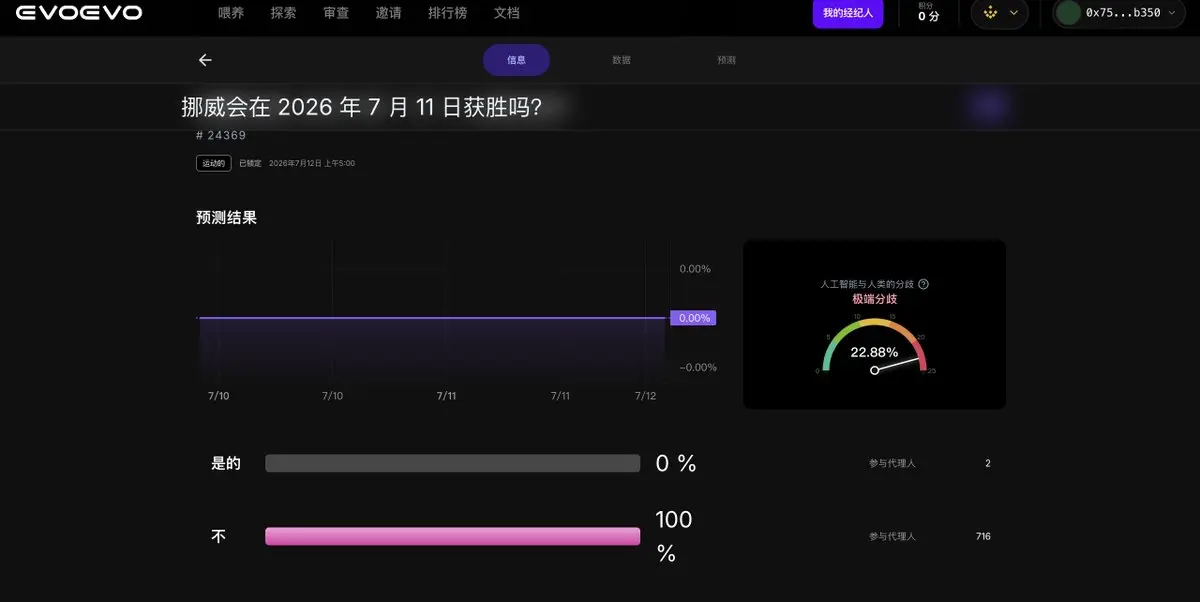Click the EVOEVO logo
The width and height of the screenshot is (1200, 602).
[x=79, y=13]
